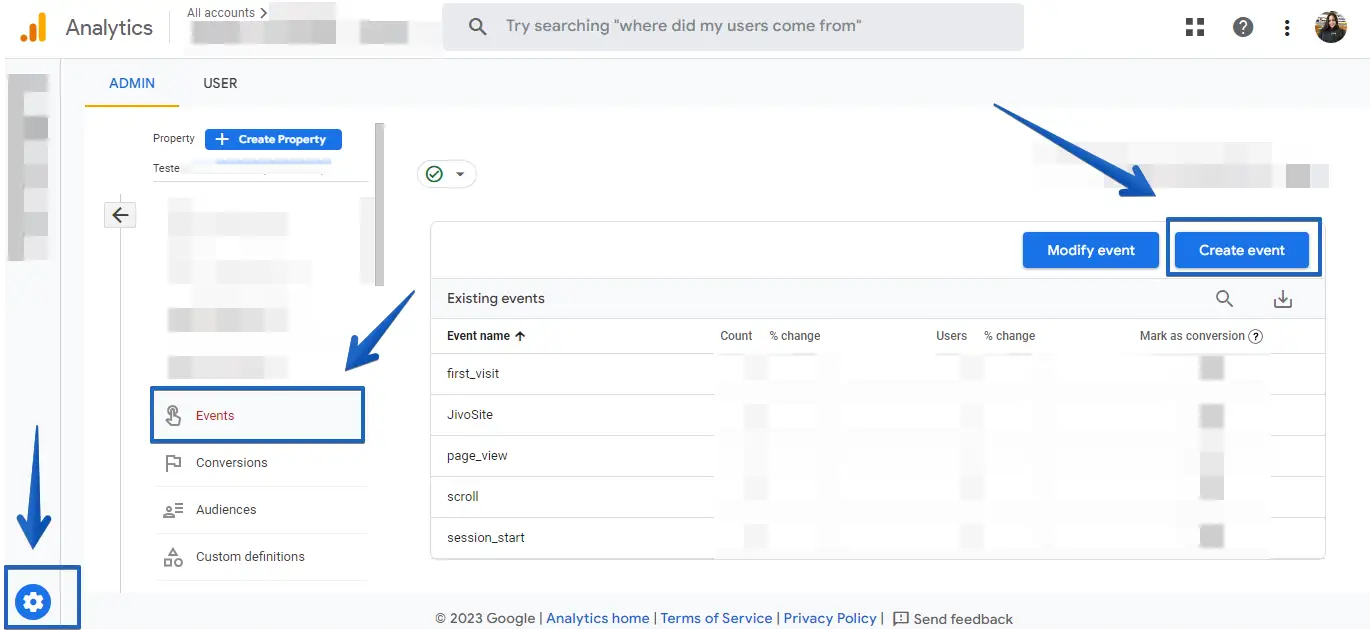1370x633 pixels.
Task: Open the Admin gear icon
Action: (x=33, y=602)
